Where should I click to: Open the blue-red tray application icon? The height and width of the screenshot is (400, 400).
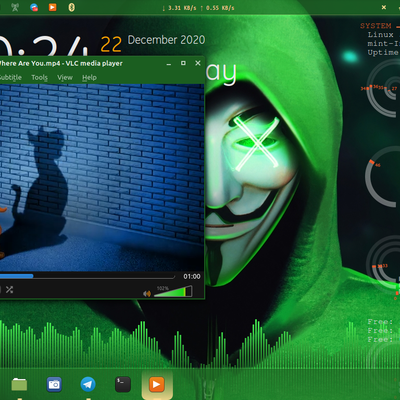pyautogui.click(x=34, y=7)
